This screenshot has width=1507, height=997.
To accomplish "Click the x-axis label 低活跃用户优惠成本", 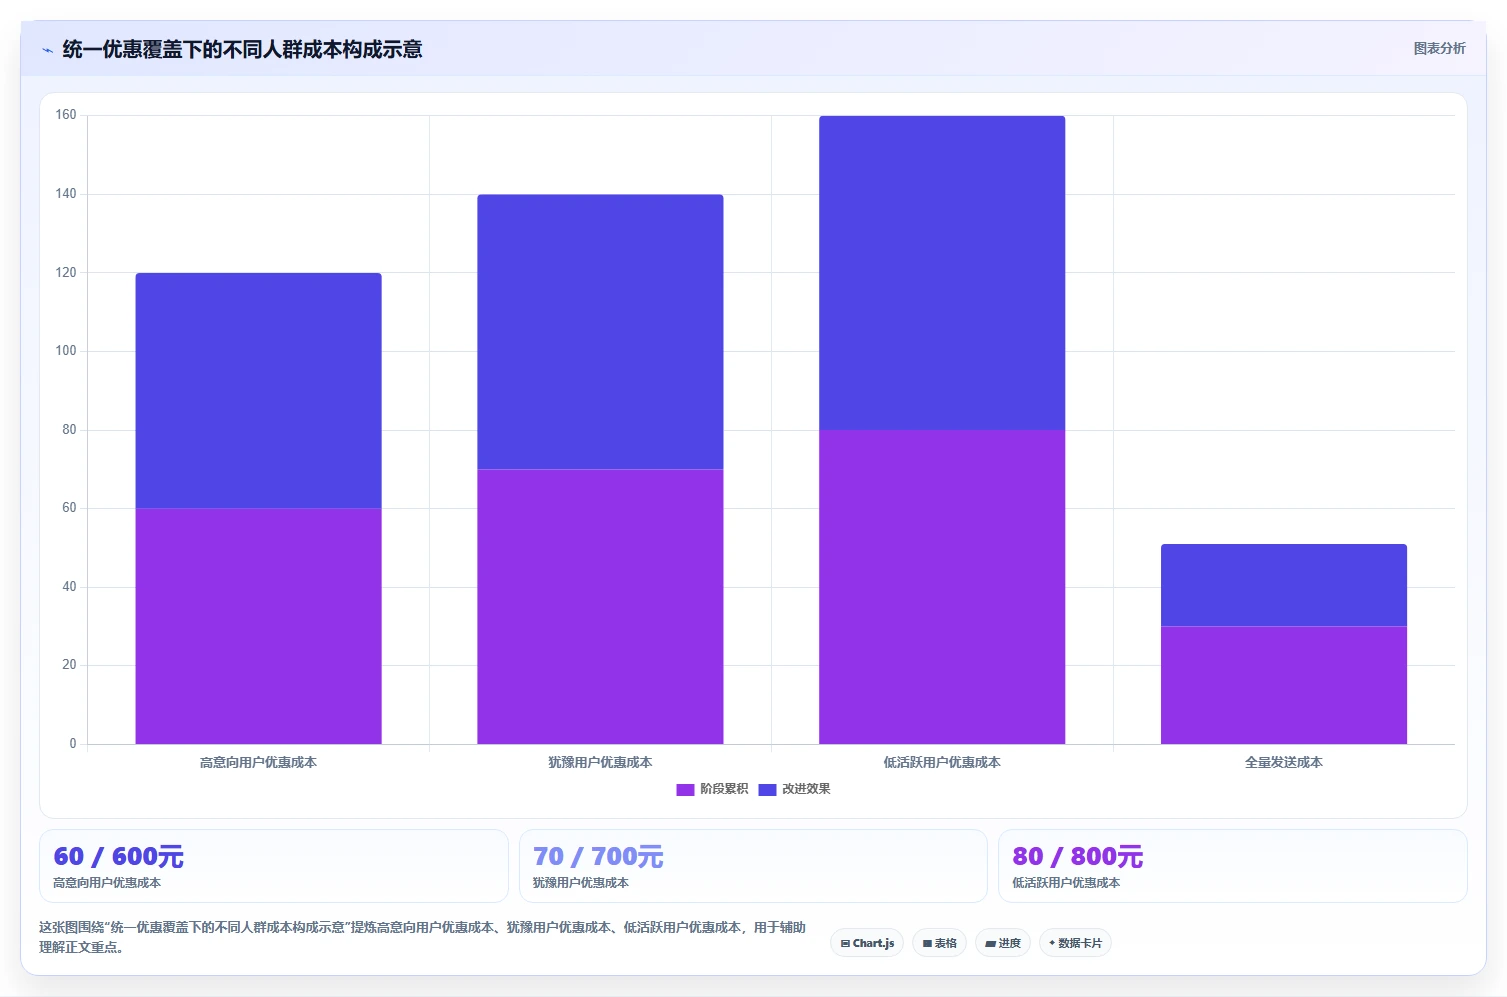I will pos(942,762).
